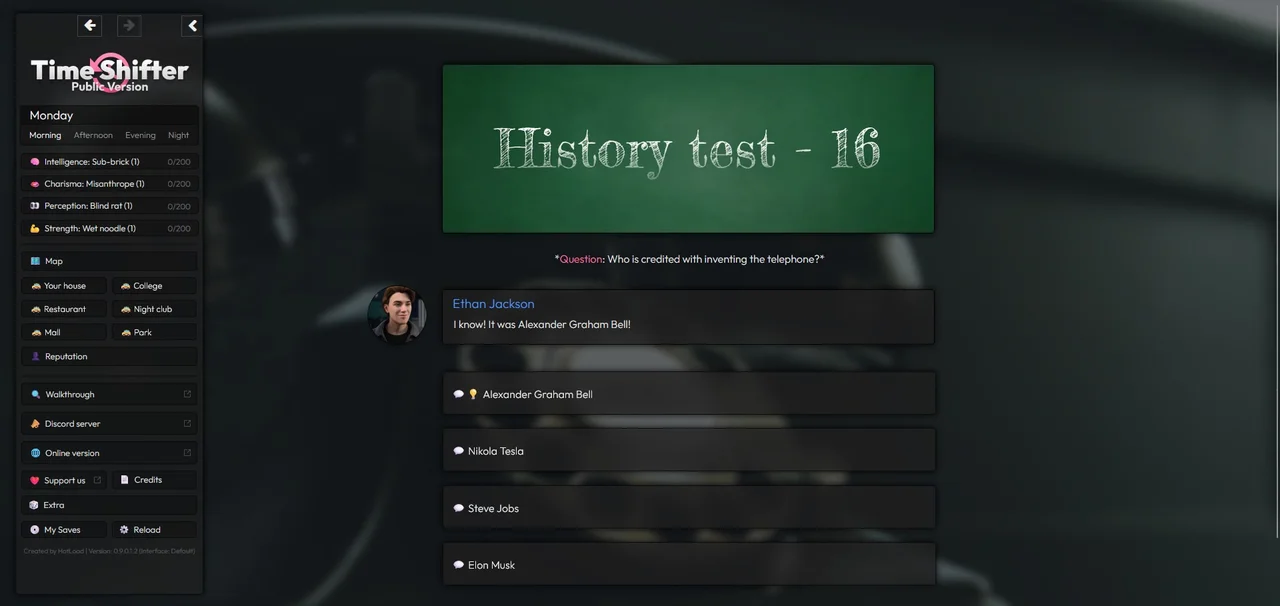Open the Reputation panel
This screenshot has height=606, width=1280.
[x=109, y=356]
